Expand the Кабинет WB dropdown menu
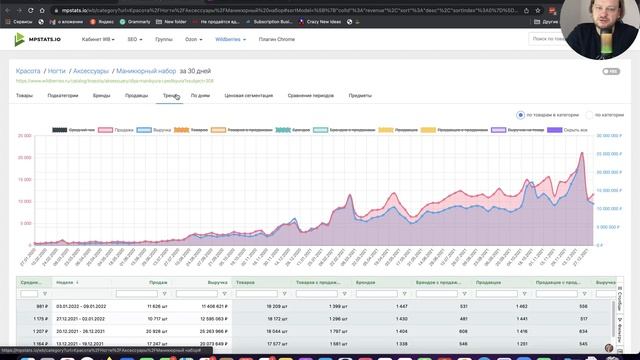 coord(98,40)
